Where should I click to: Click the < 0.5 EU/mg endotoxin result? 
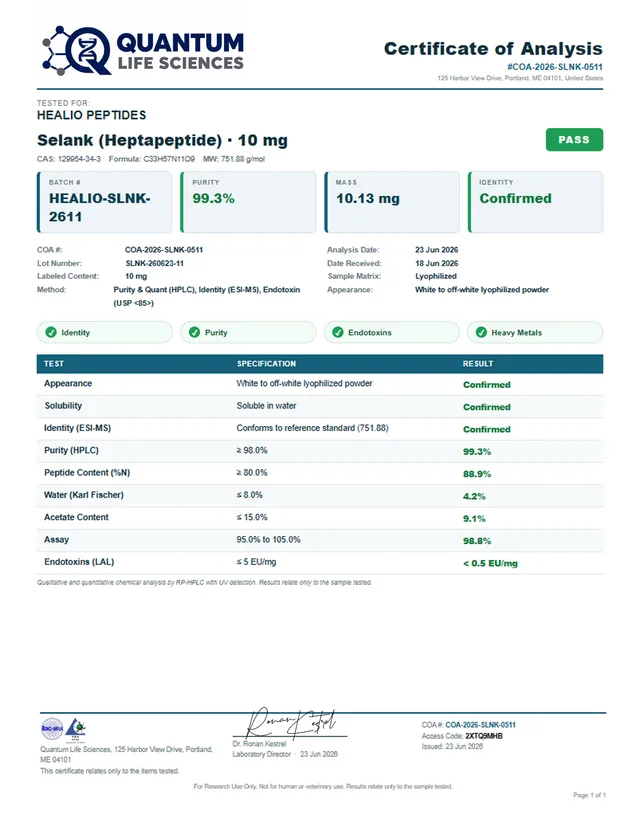point(490,563)
